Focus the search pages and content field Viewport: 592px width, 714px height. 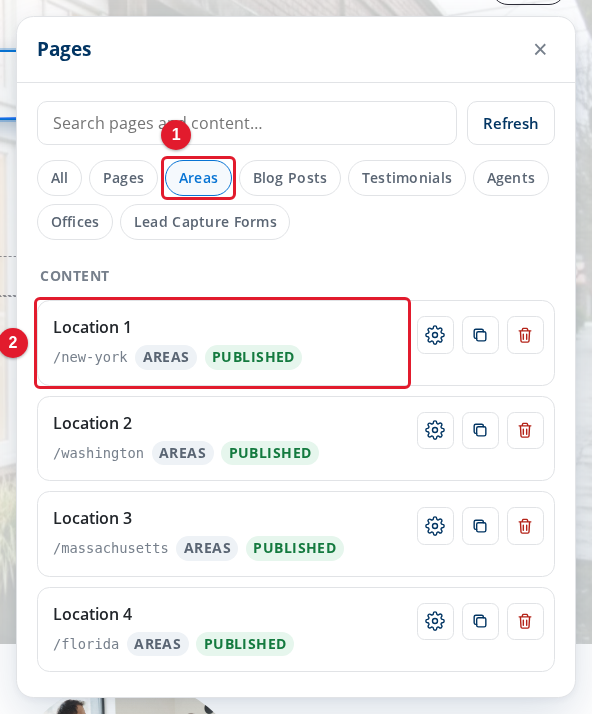[x=247, y=123]
